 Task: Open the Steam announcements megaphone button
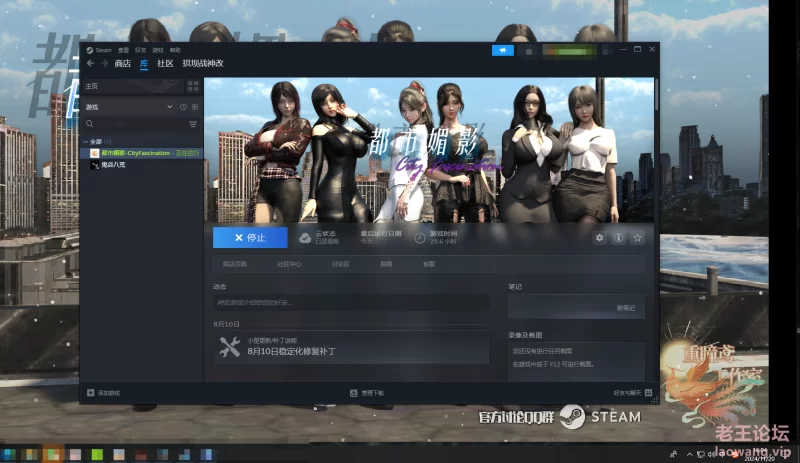503,50
